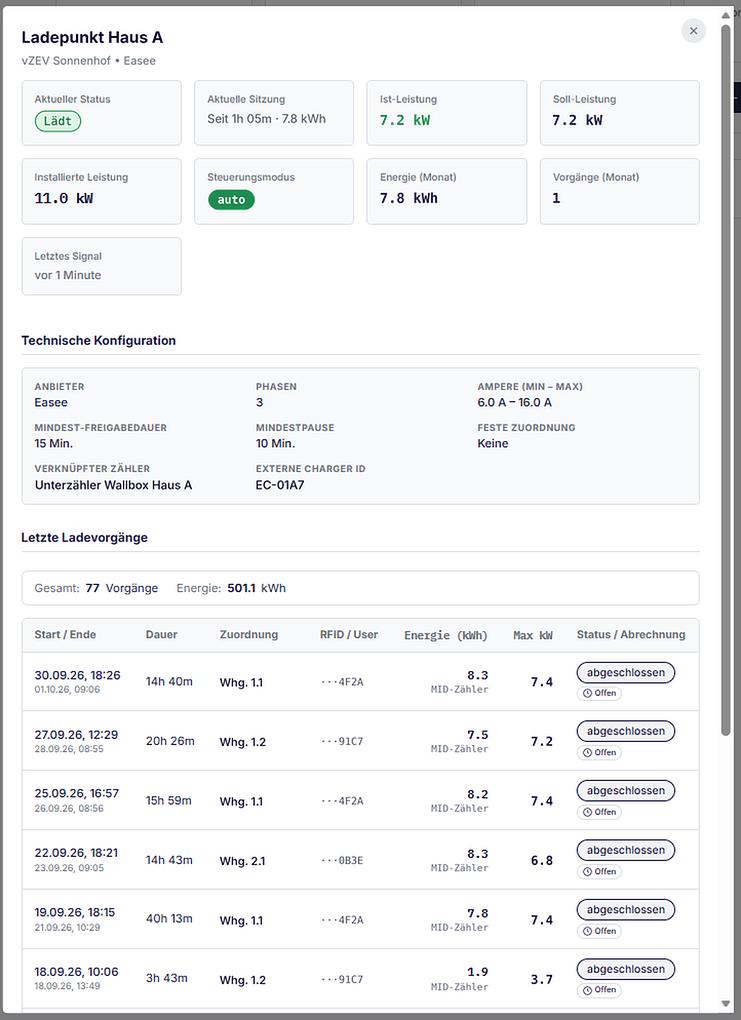The height and width of the screenshot is (1020, 741).
Task: Click total energy '501.1 kWh'
Action: [x=256, y=588]
